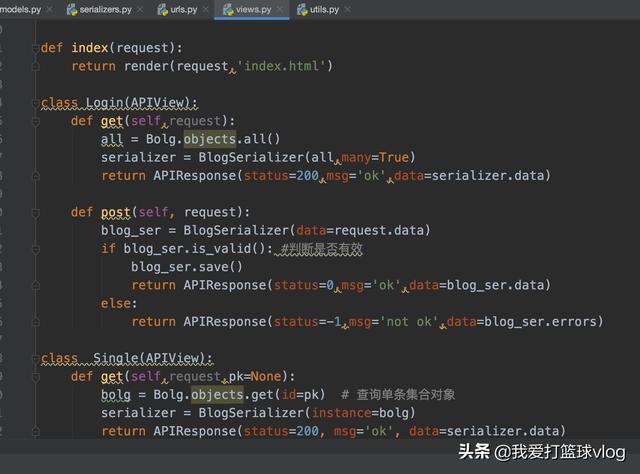Click fold end marker at status=-1 return line

point(36,322)
